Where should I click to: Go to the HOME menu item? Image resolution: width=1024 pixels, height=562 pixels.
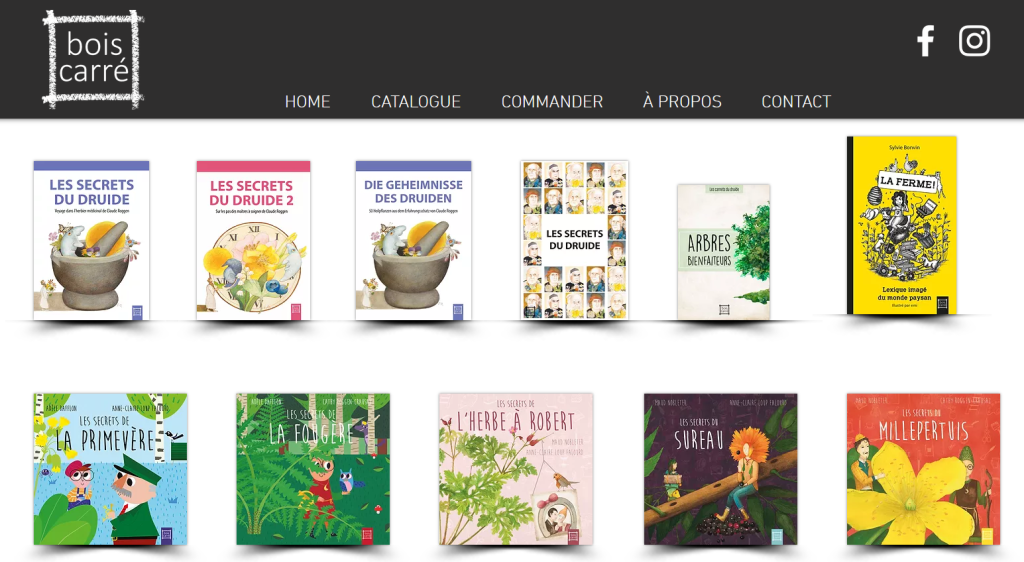pos(308,102)
